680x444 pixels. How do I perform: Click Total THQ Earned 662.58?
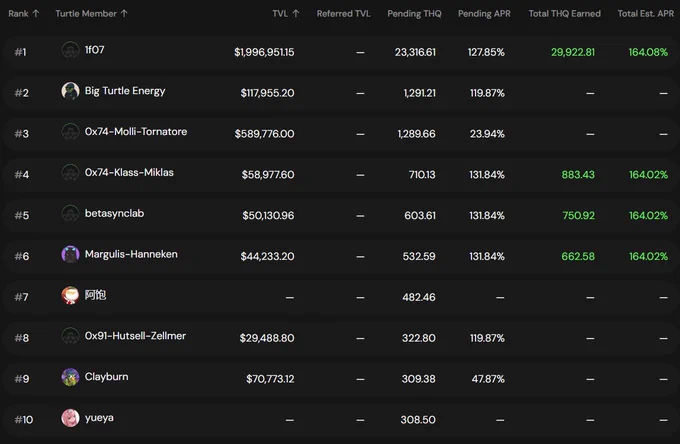578,256
